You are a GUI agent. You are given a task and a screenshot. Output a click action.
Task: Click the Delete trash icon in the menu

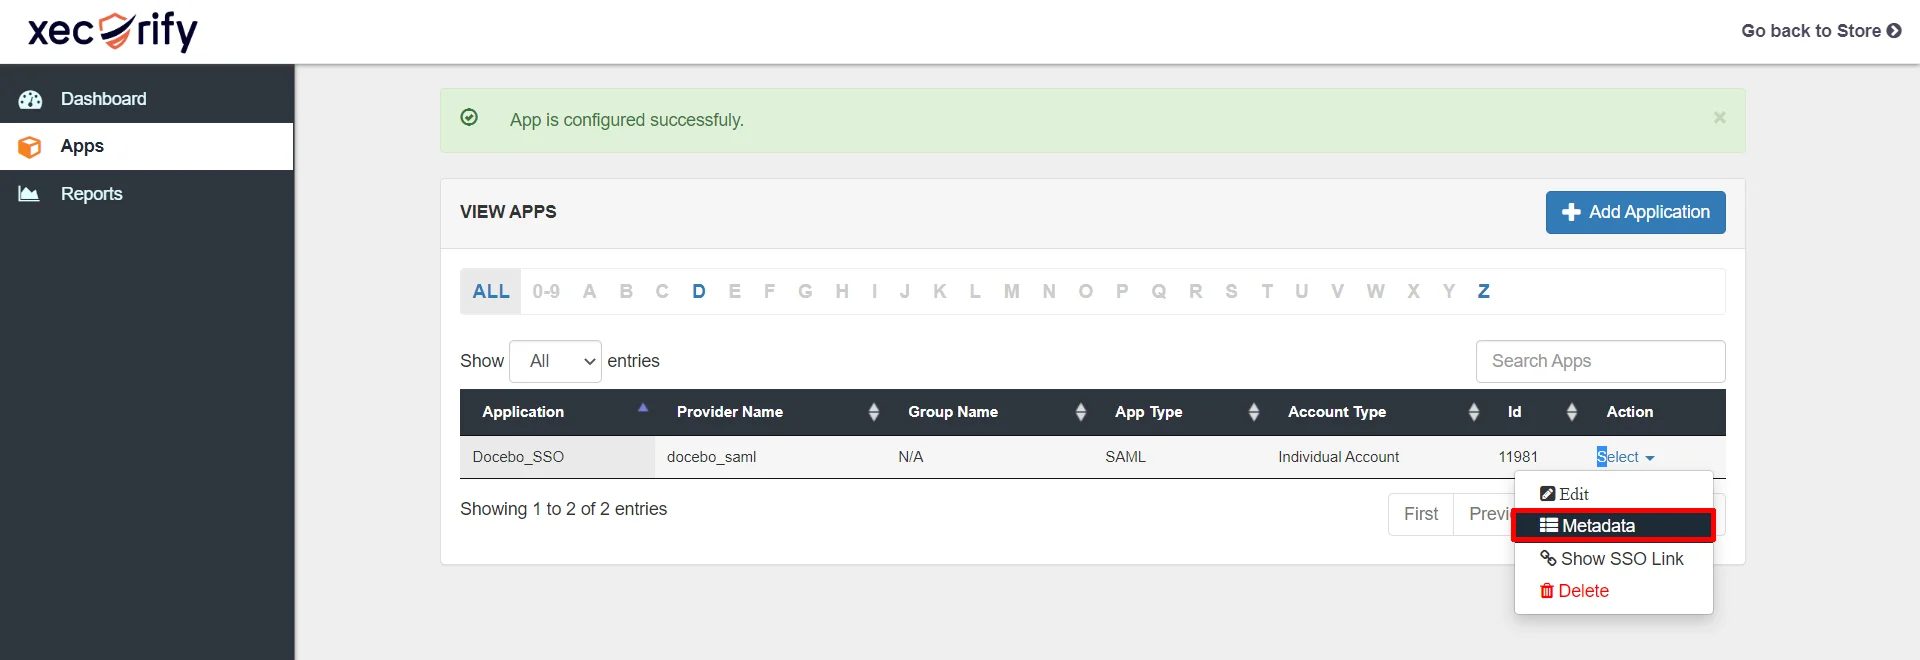click(1546, 591)
